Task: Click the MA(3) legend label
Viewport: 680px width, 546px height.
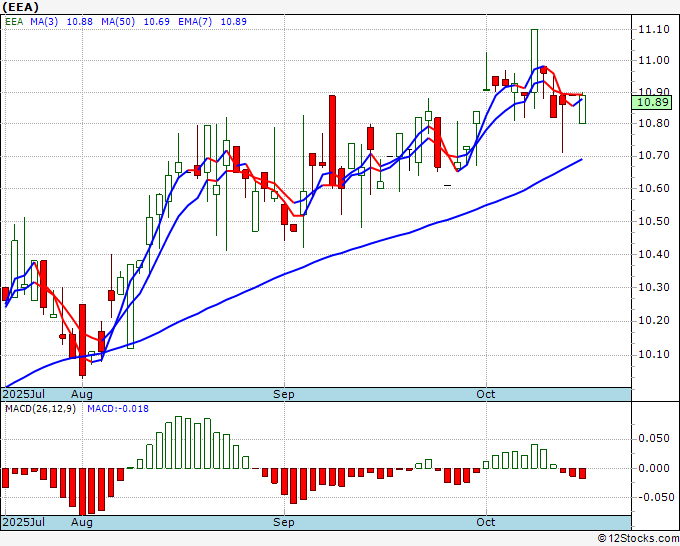Action: tap(44, 22)
